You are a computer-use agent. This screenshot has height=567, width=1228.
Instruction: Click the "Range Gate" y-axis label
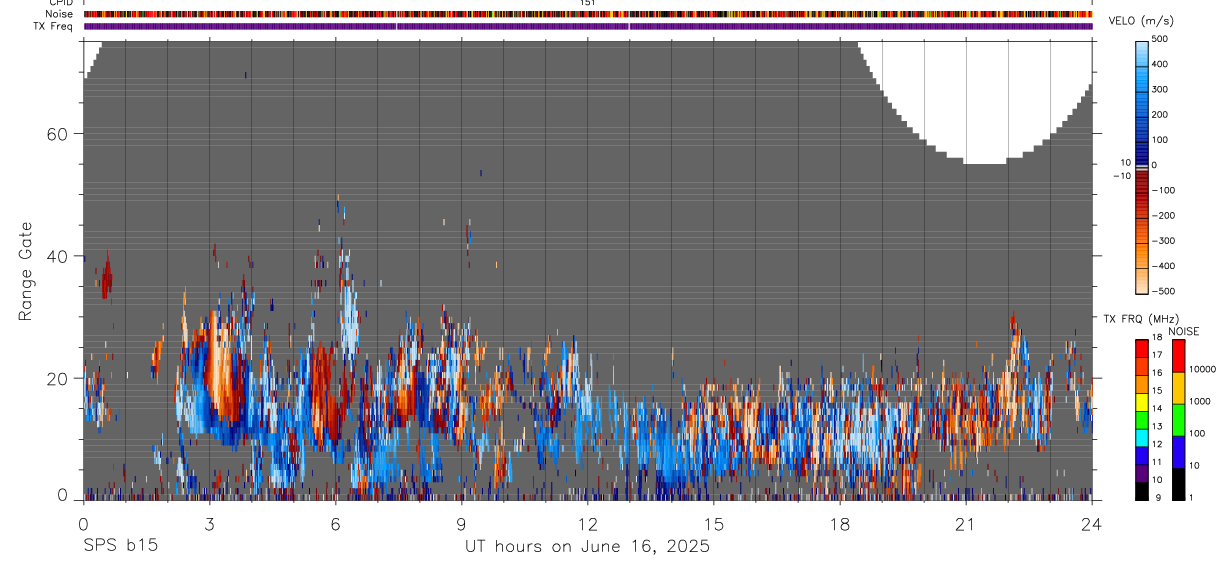pos(25,271)
